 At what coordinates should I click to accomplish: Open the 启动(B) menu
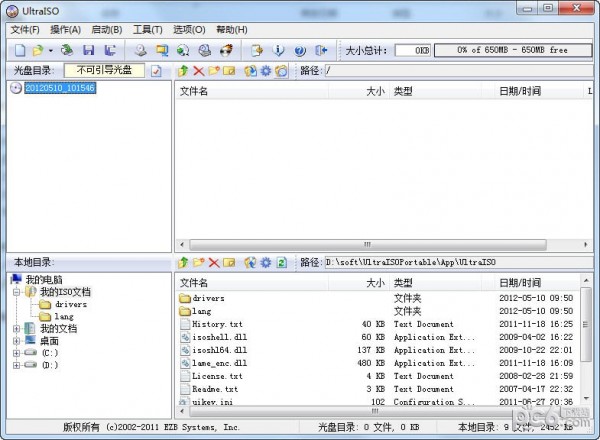(x=107, y=30)
